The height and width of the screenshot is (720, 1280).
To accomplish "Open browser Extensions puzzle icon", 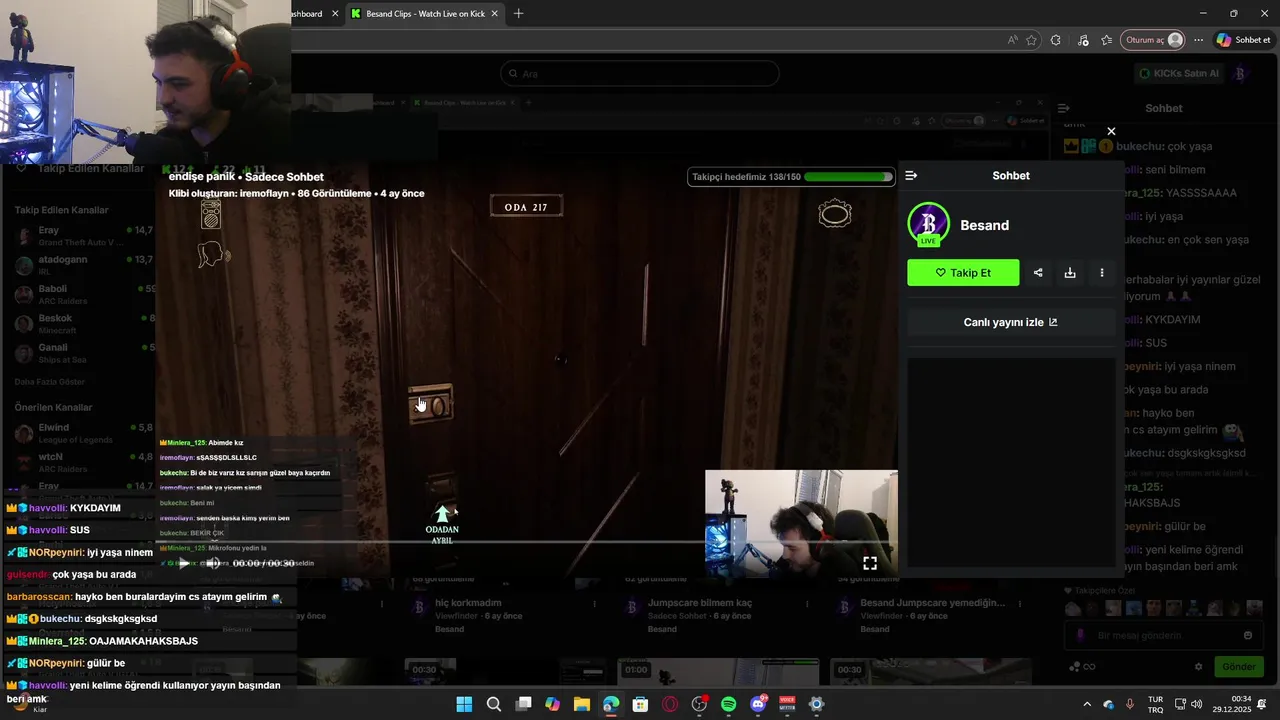I will pyautogui.click(x=1056, y=40).
